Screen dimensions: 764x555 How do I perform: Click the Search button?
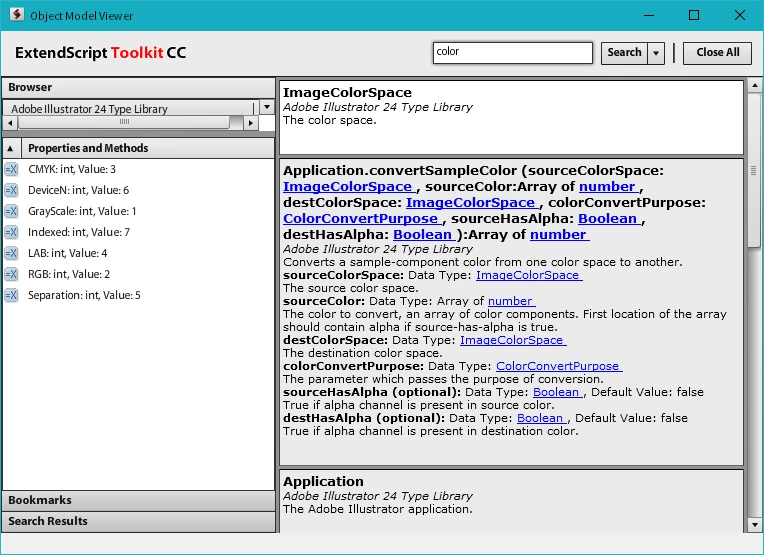(x=625, y=53)
